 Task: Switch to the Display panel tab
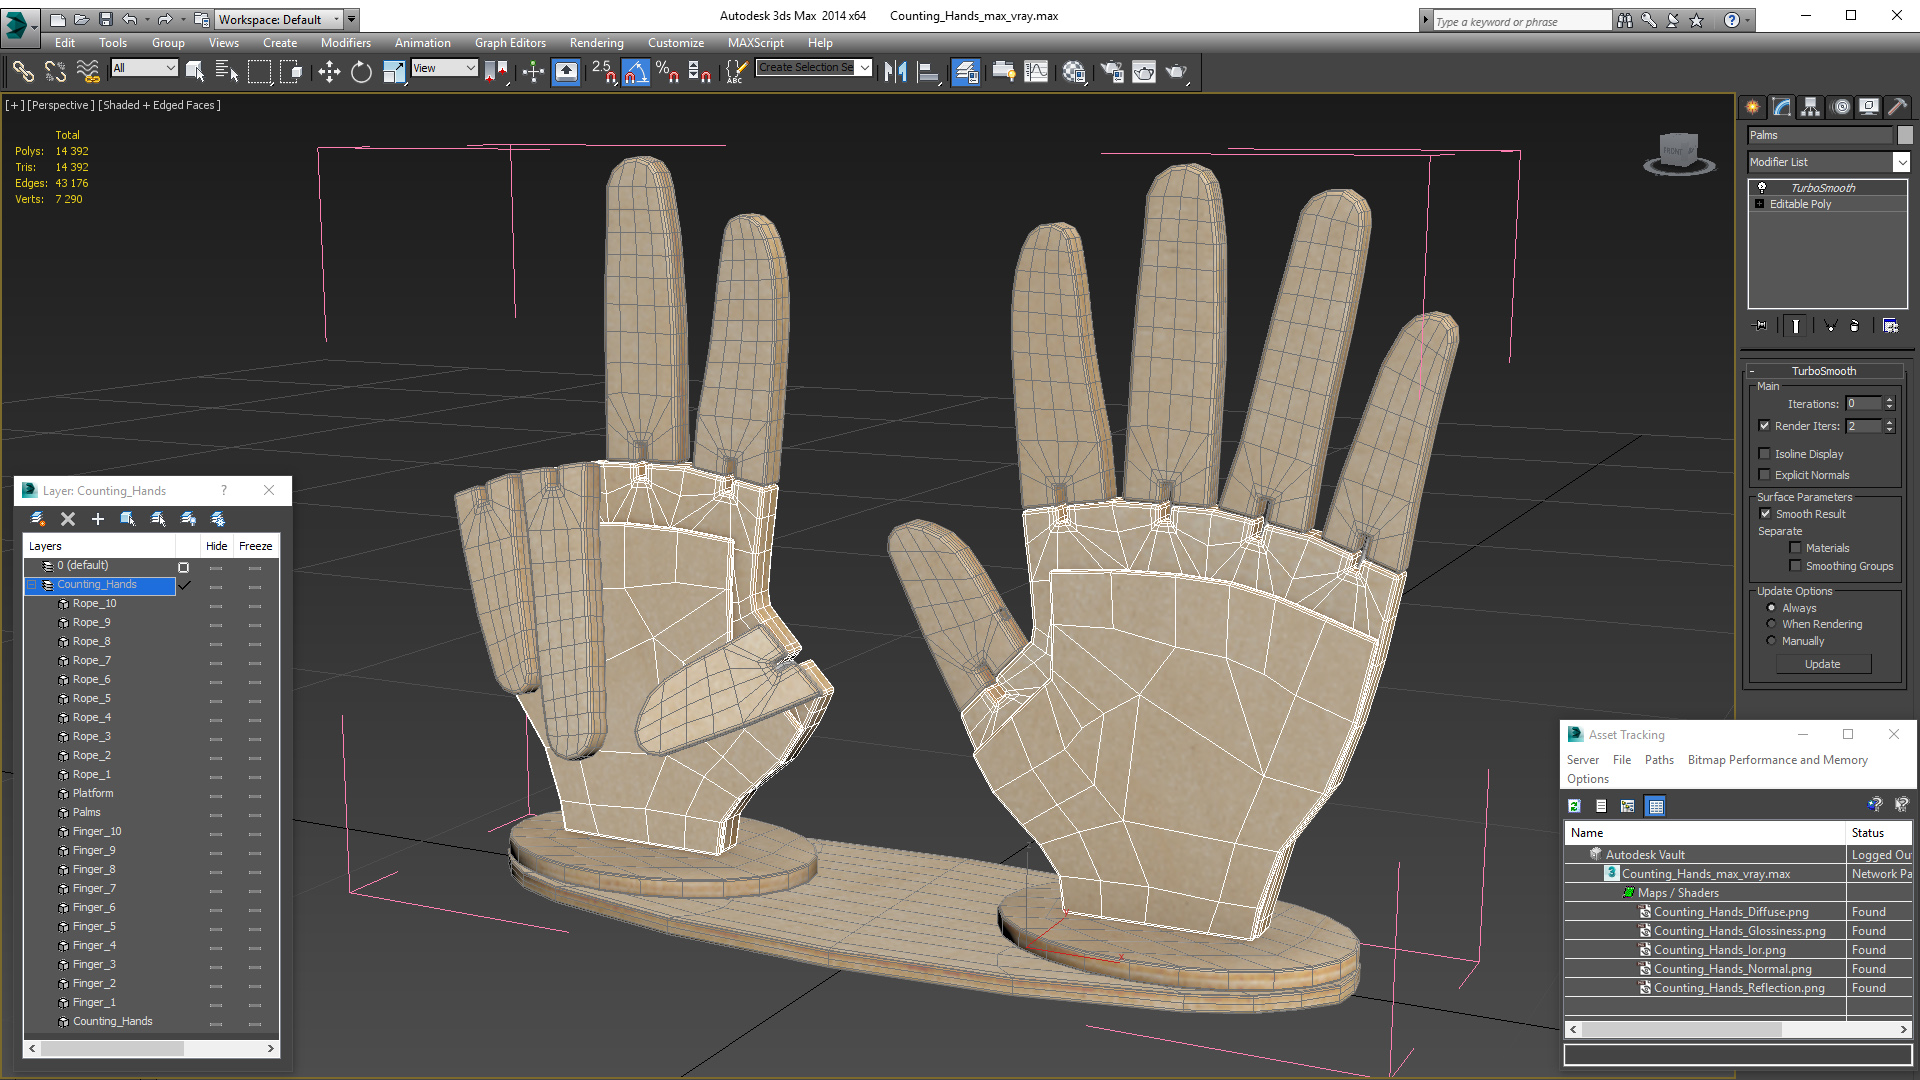click(1869, 107)
